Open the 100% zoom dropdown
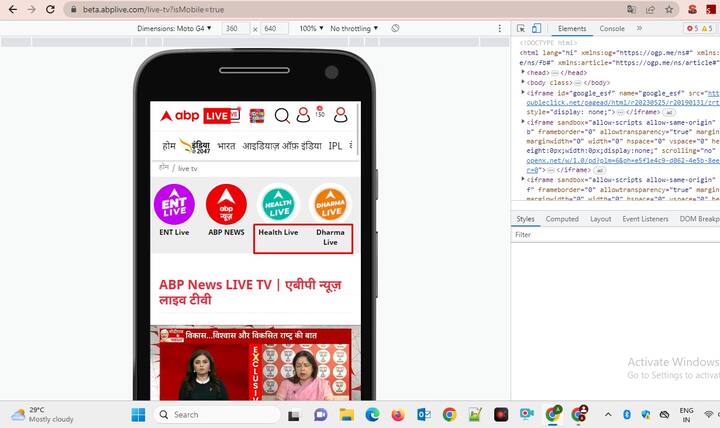Image resolution: width=720 pixels, height=428 pixels. click(x=310, y=29)
